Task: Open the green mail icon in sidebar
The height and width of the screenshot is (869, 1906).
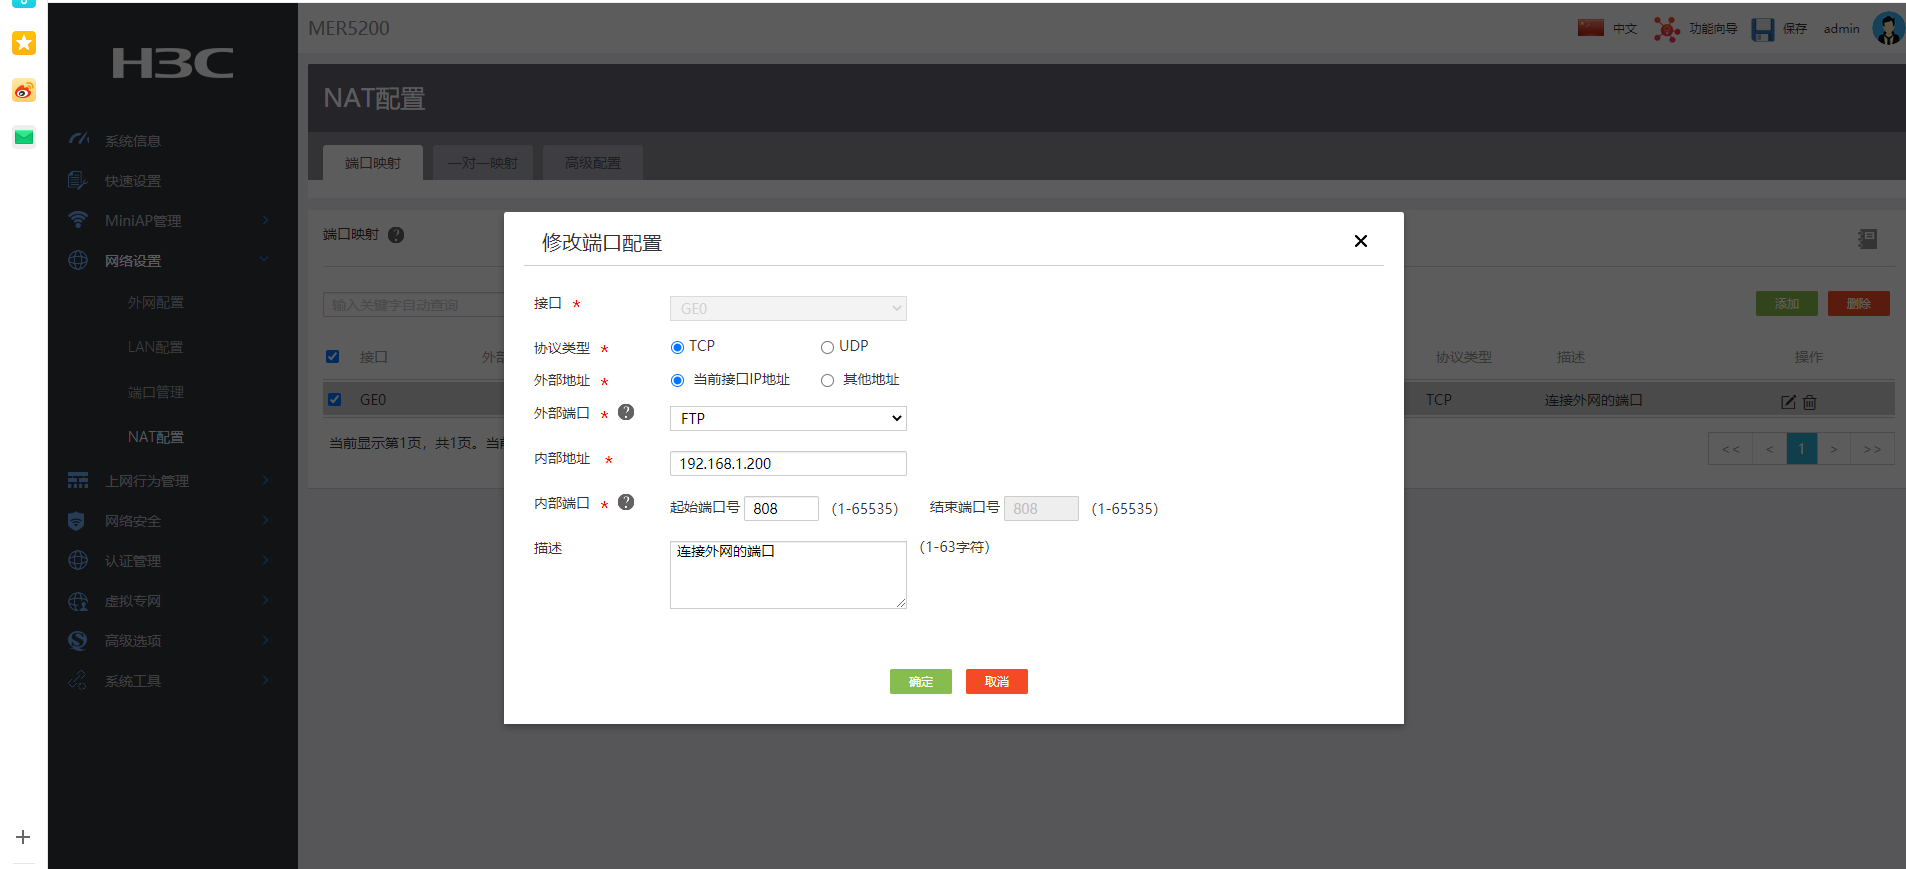Action: click(x=24, y=137)
